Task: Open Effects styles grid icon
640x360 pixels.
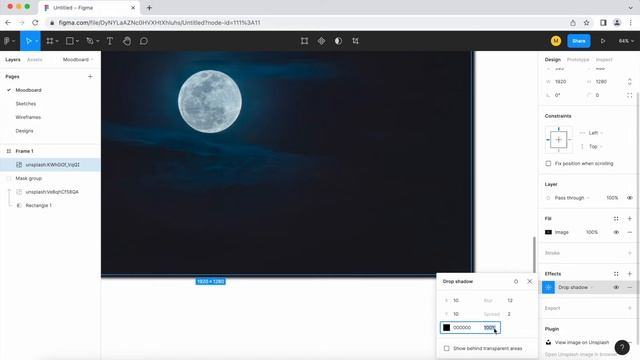Action: point(616,274)
